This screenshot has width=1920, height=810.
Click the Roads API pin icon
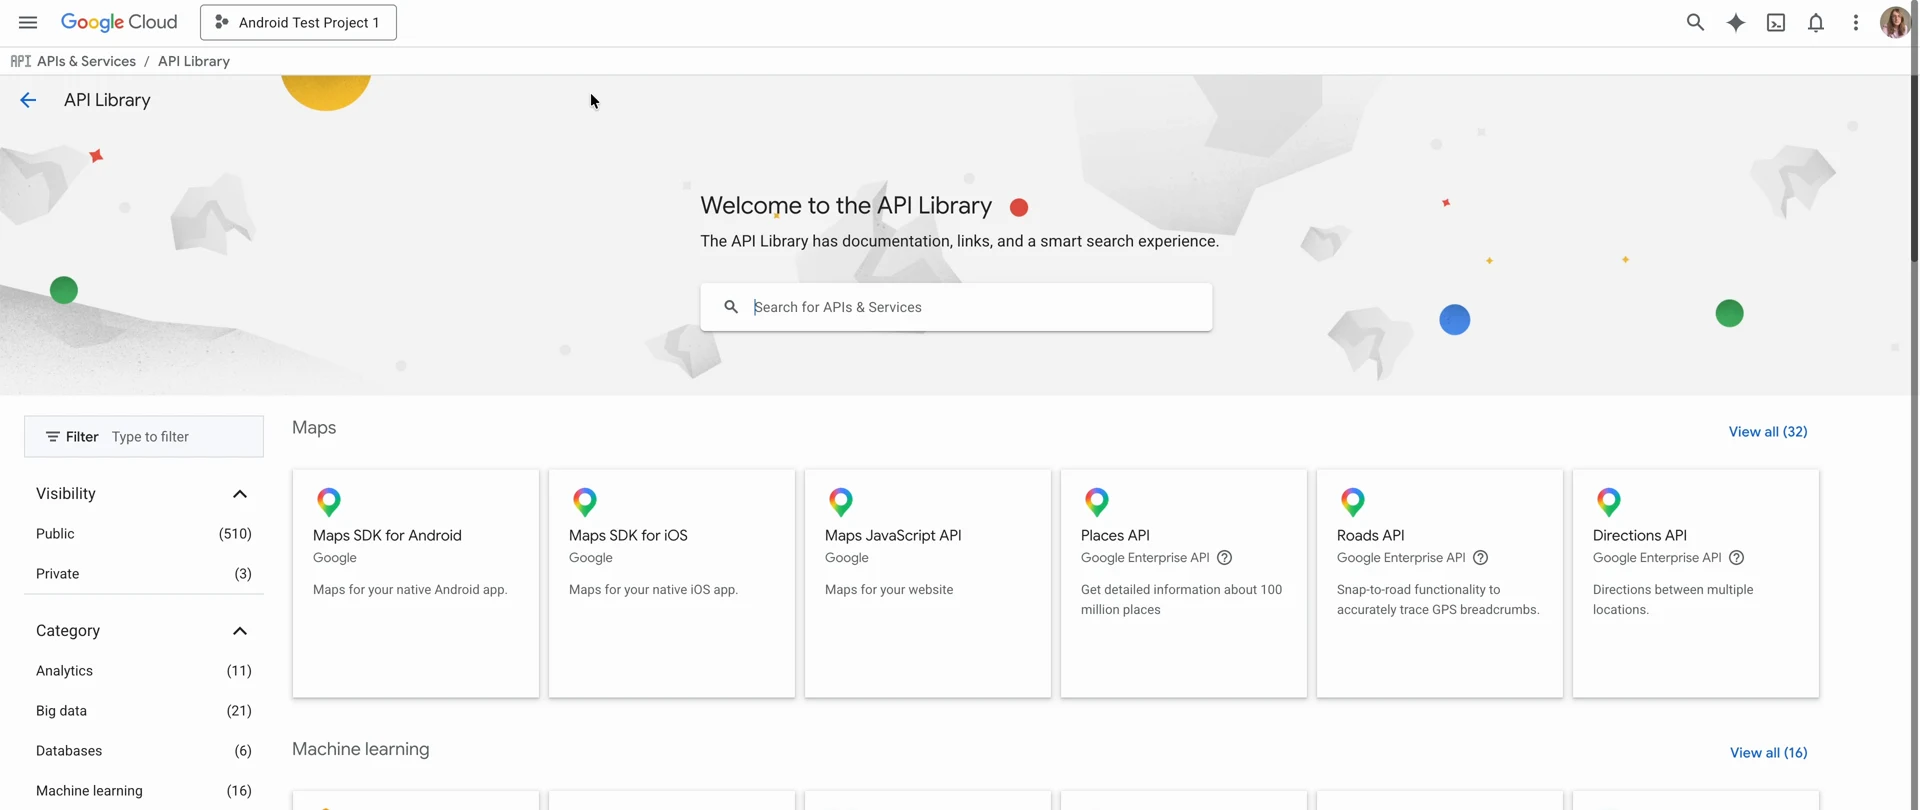point(1353,501)
